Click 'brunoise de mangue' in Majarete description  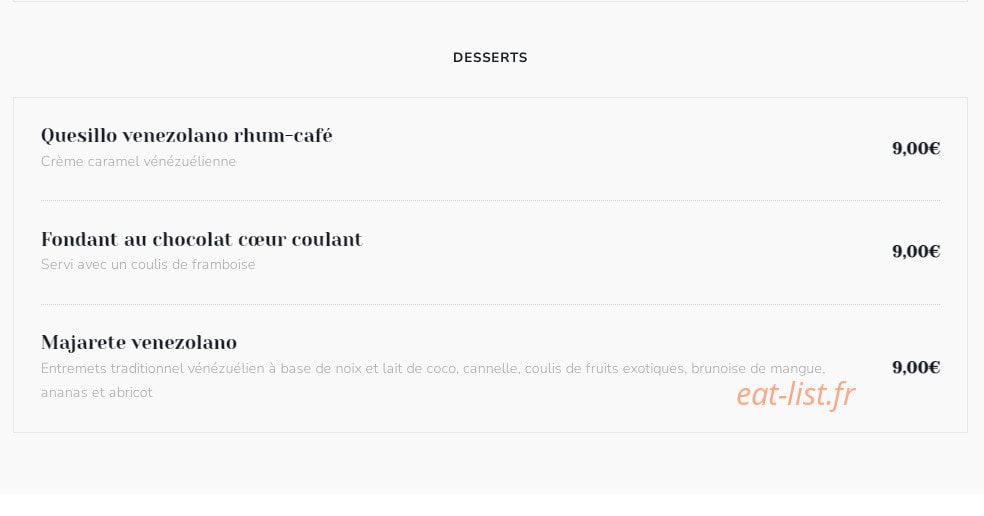(x=757, y=368)
